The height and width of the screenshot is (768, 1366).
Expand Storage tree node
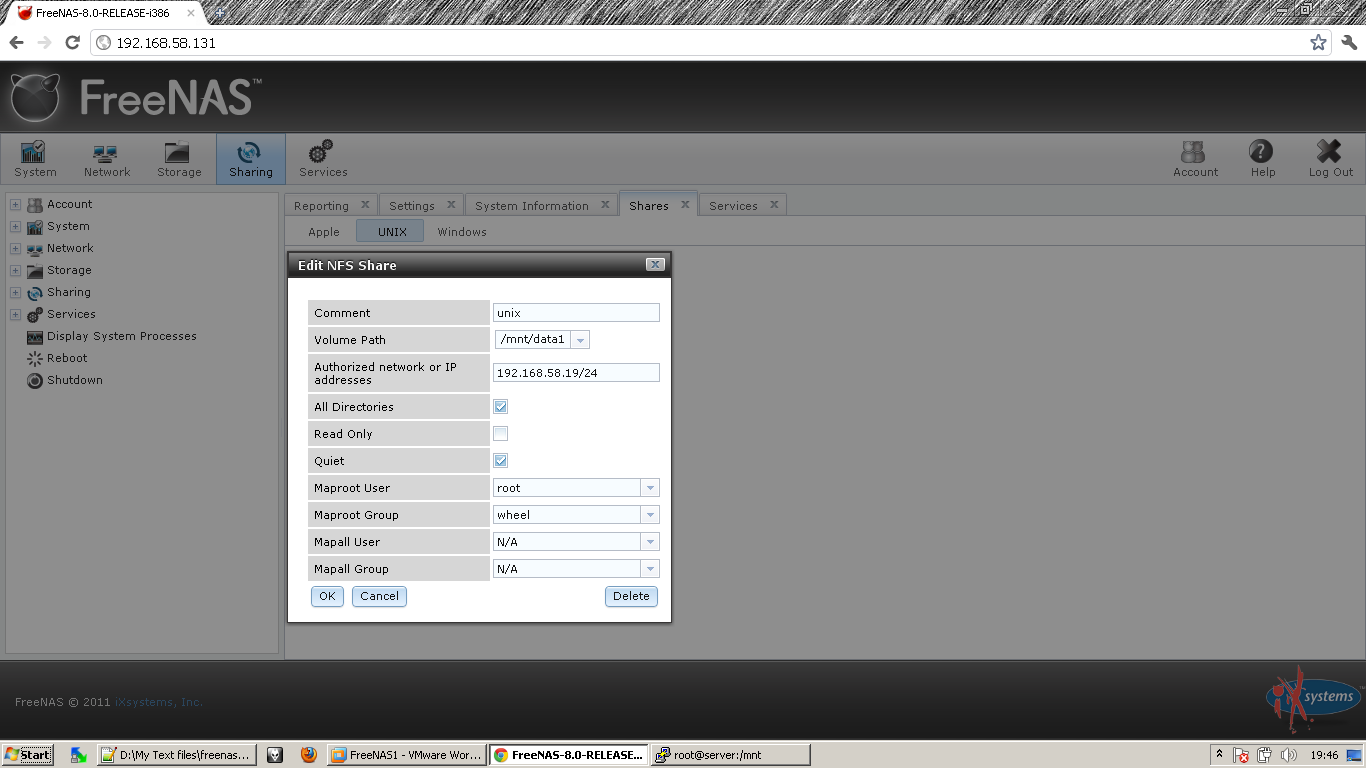pos(15,270)
